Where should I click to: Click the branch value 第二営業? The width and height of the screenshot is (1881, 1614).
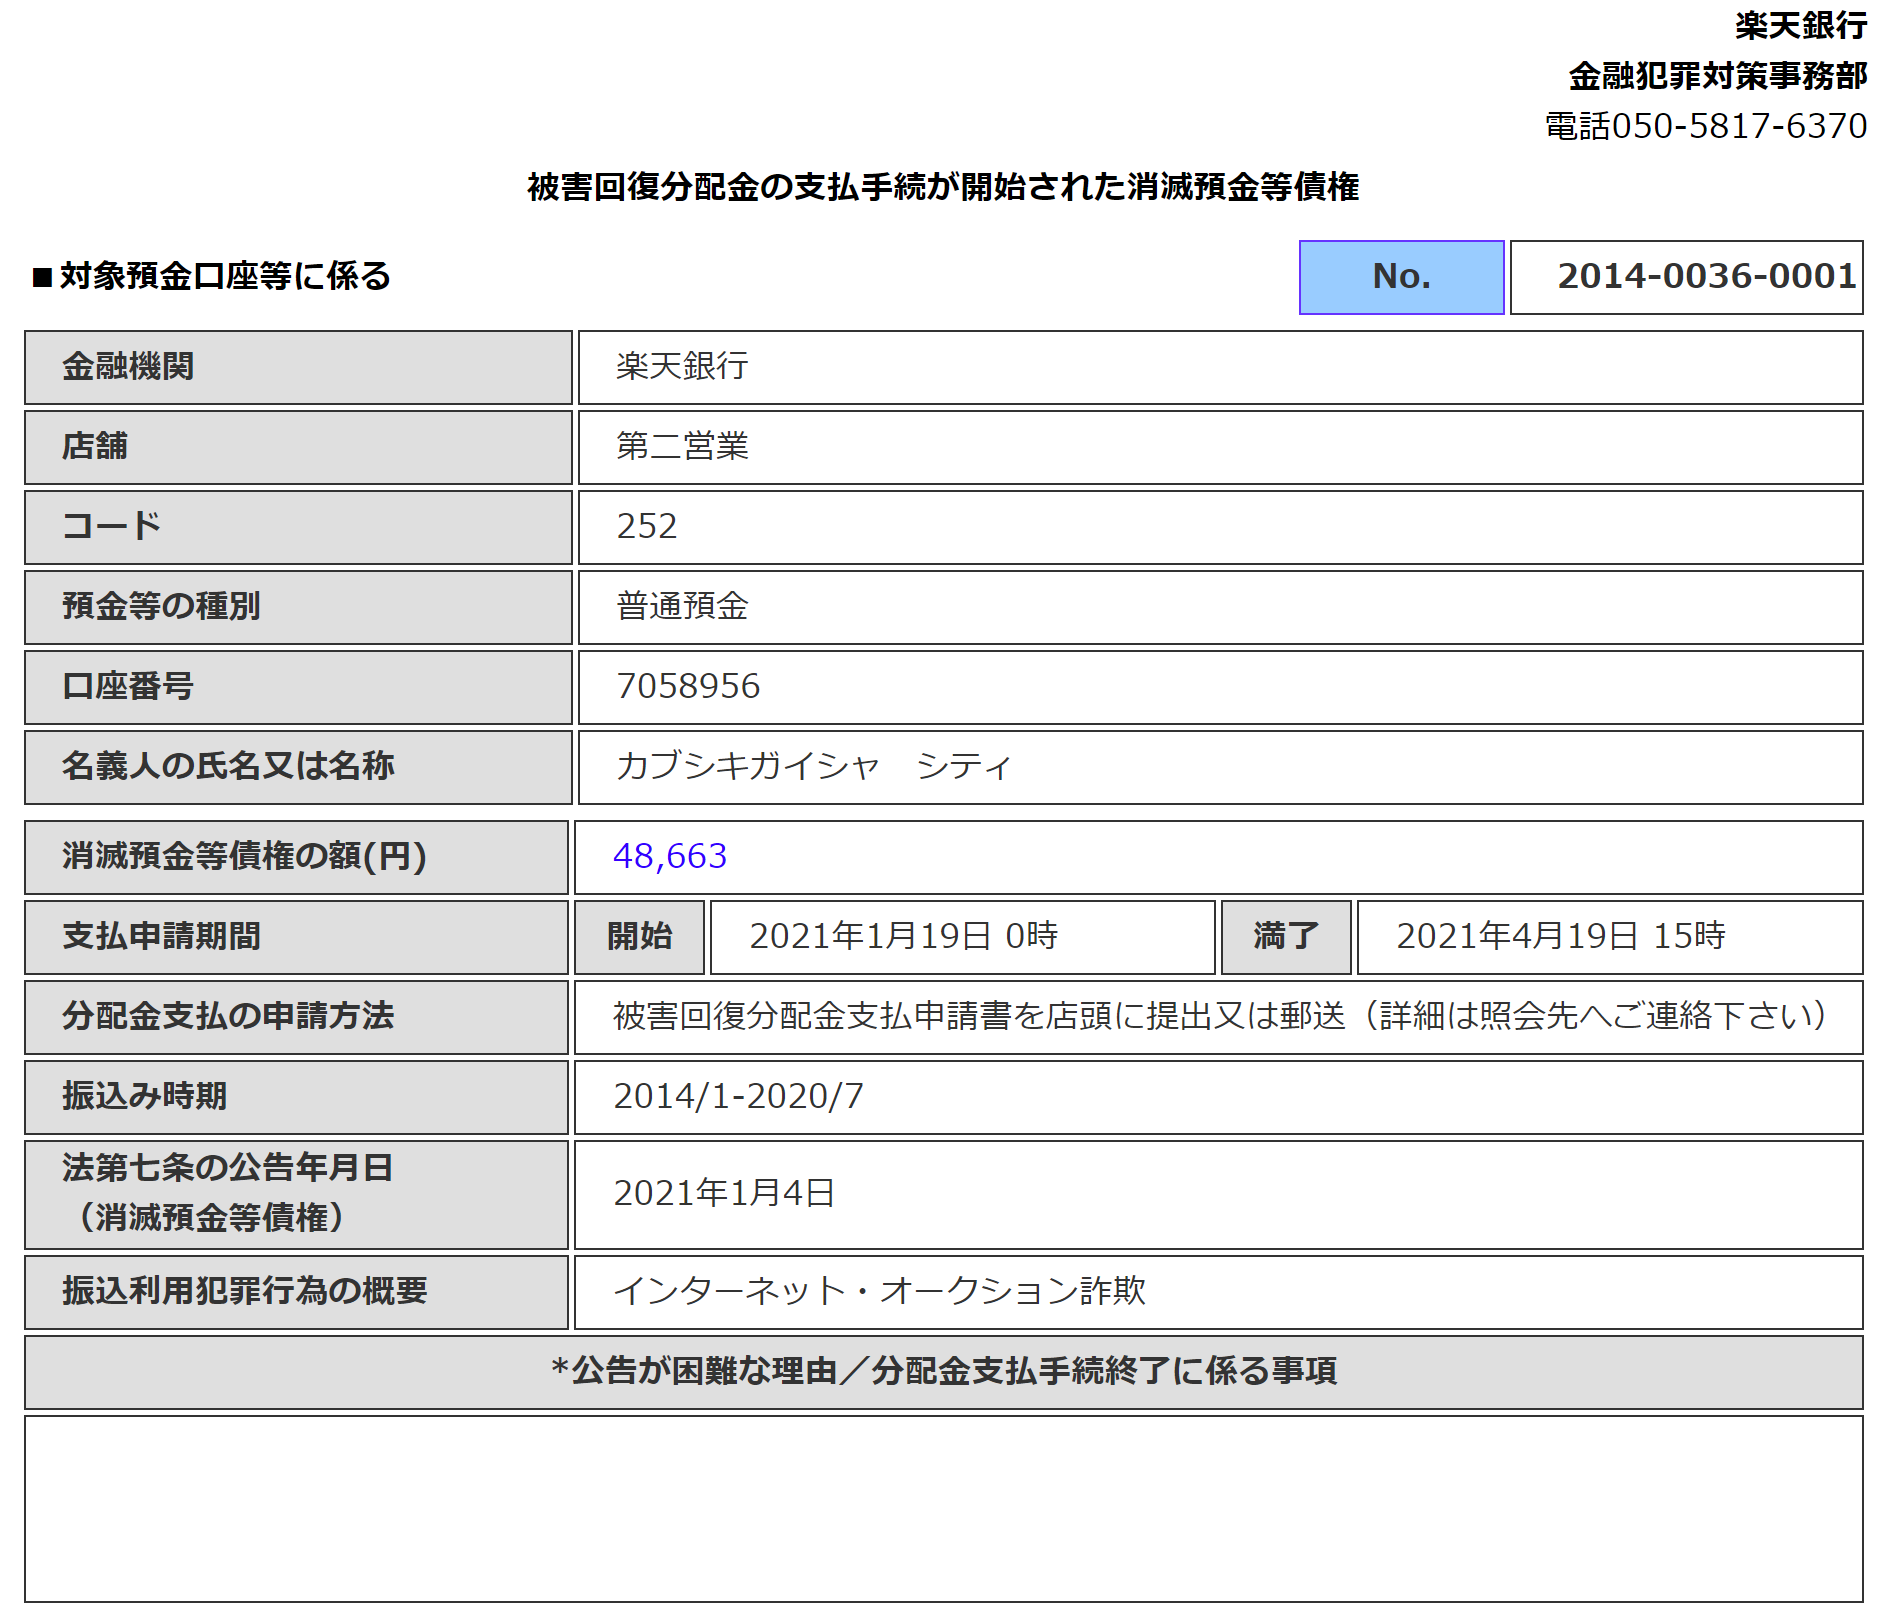point(682,446)
